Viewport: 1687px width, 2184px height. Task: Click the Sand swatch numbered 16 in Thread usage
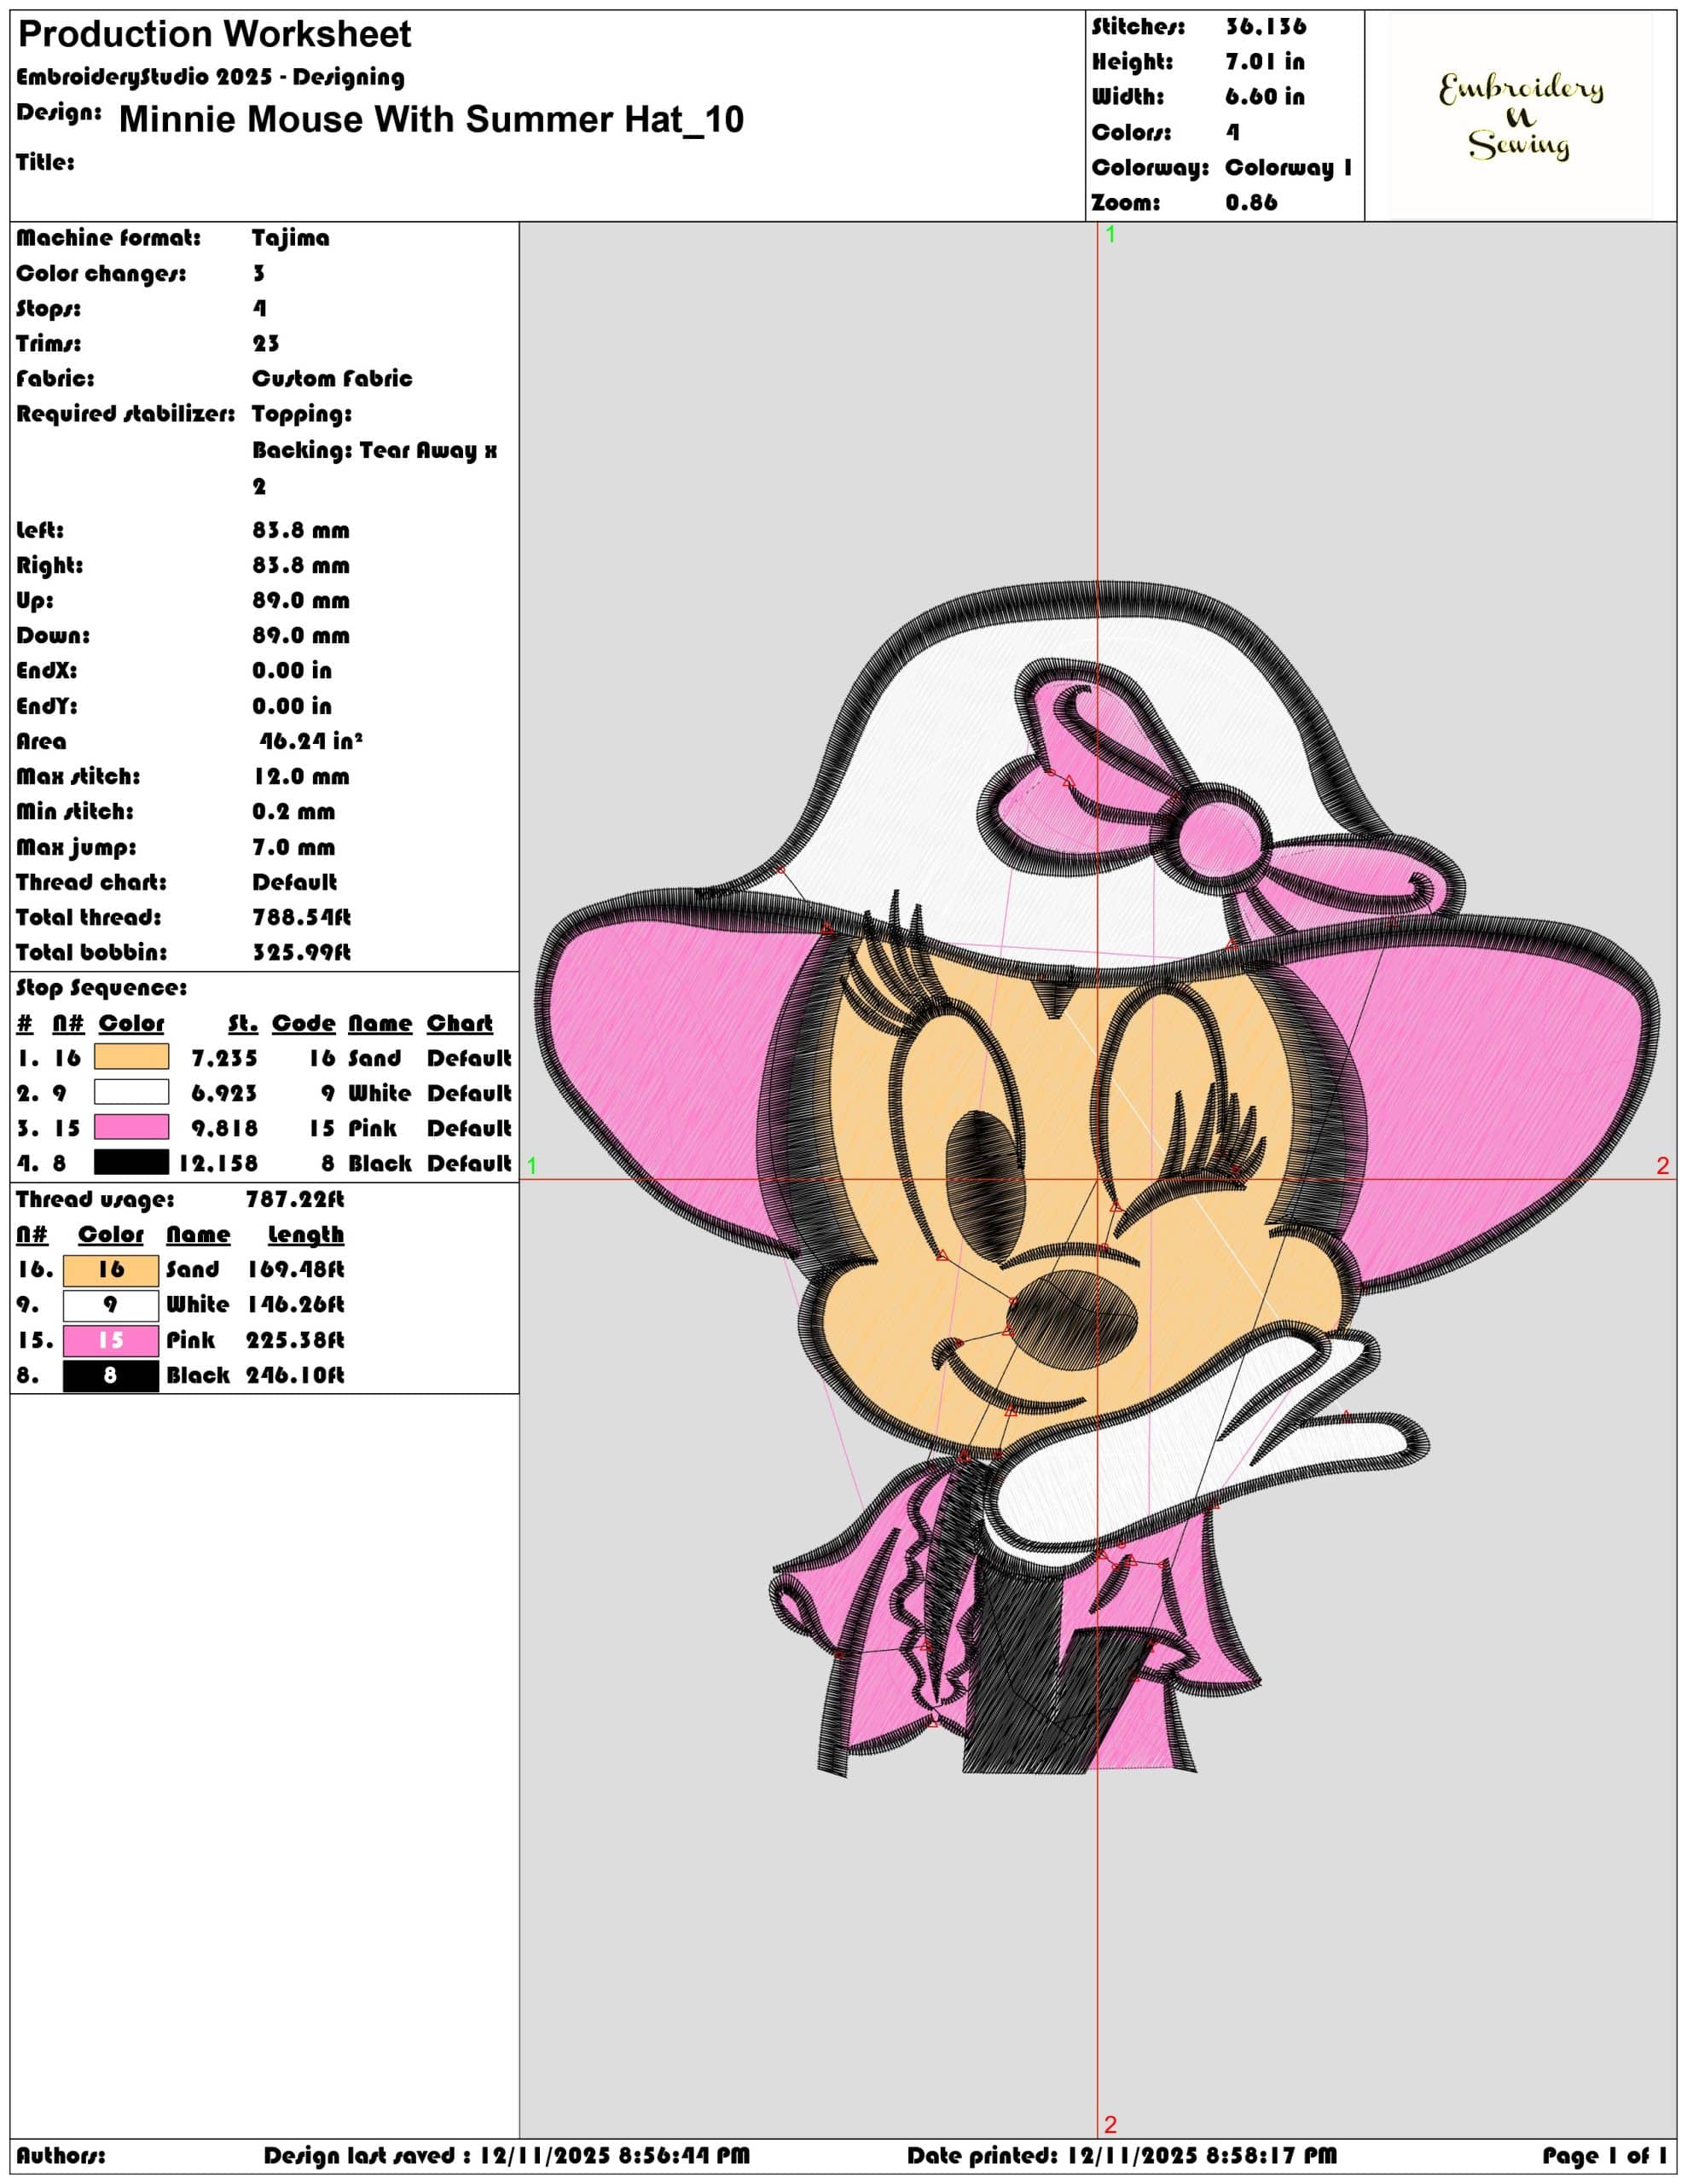pos(111,1270)
